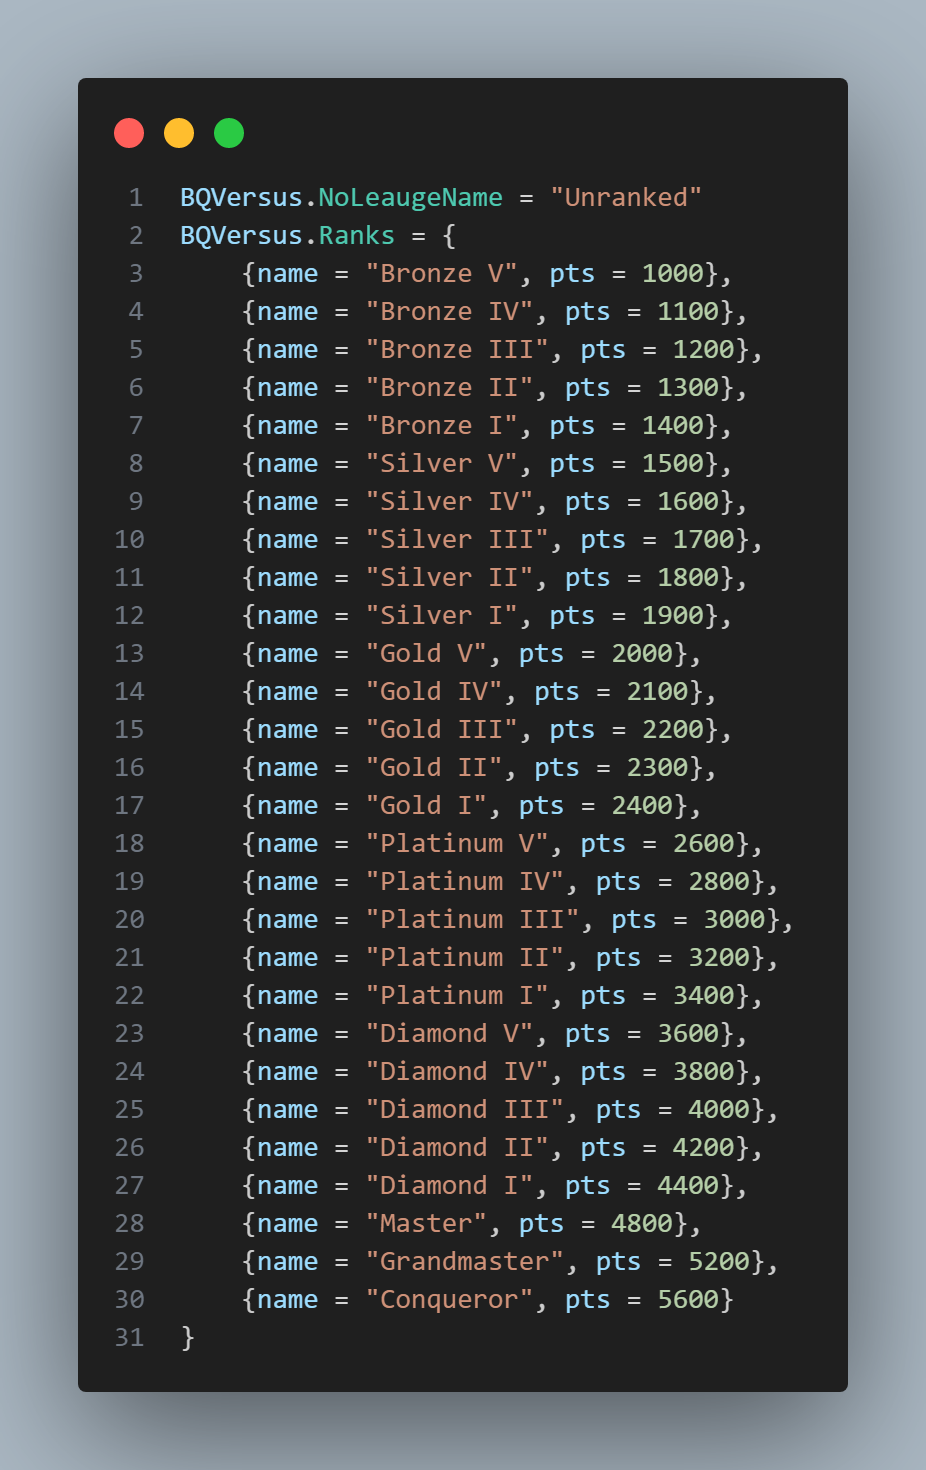Click the red close dot
The height and width of the screenshot is (1470, 926).
coord(129,133)
